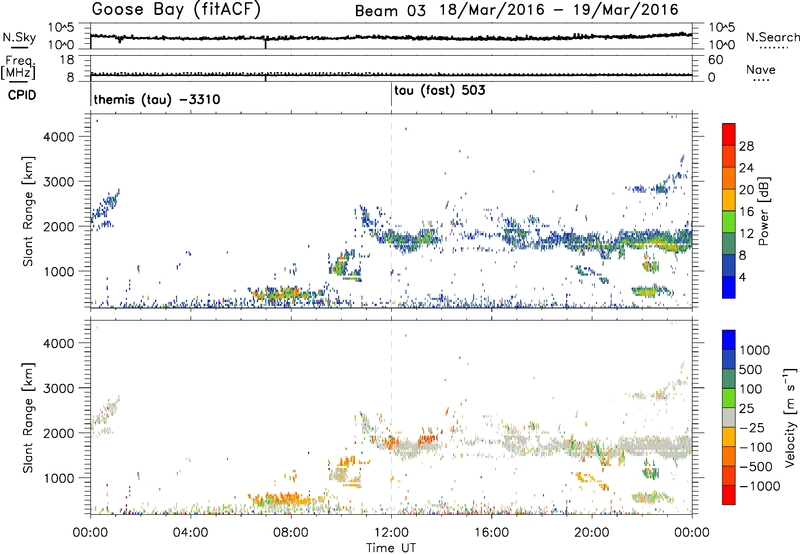The height and width of the screenshot is (554, 800).
Task: Click the '16:00' time axis label
Action: pyautogui.click(x=491, y=533)
